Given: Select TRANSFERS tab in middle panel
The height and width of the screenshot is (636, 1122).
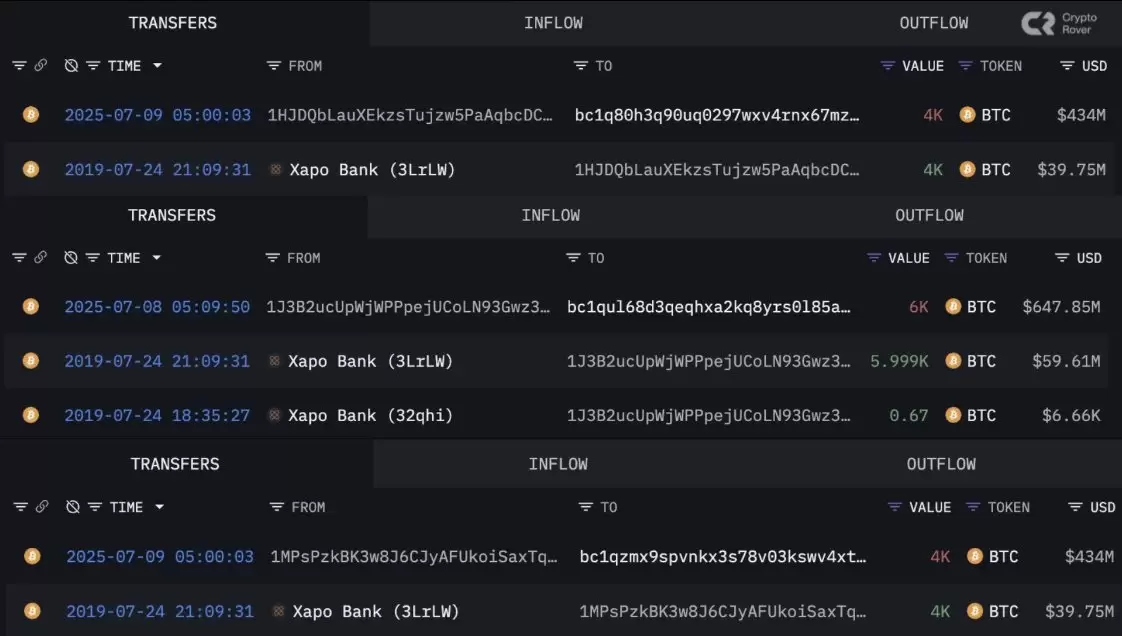Looking at the screenshot, I should tap(172, 215).
